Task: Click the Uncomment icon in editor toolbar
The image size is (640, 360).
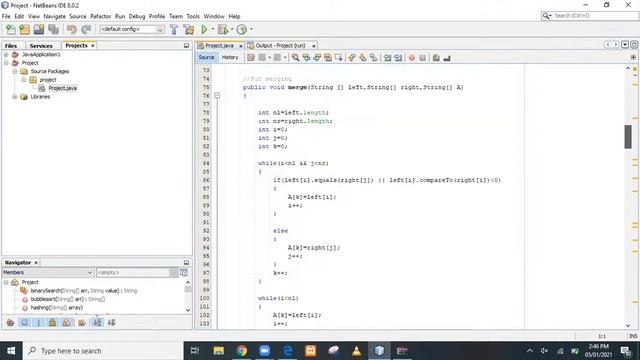Action: pyautogui.click(x=447, y=58)
